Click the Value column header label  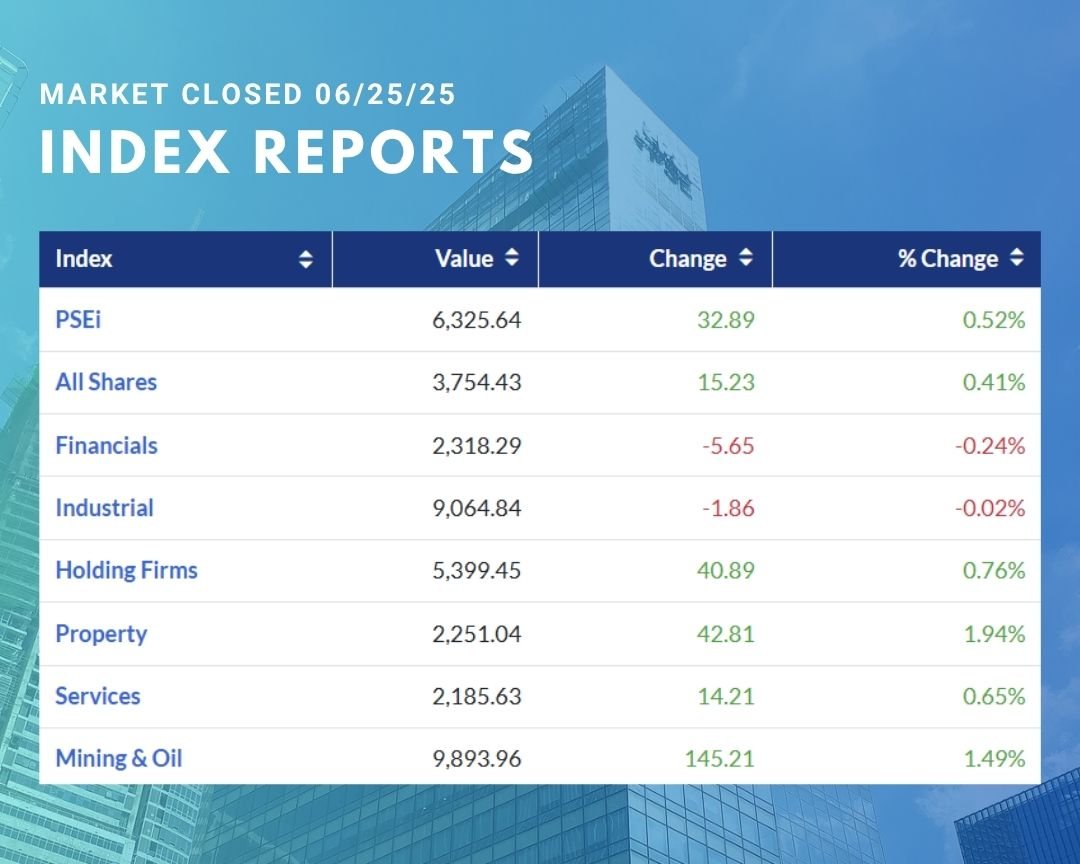(464, 259)
